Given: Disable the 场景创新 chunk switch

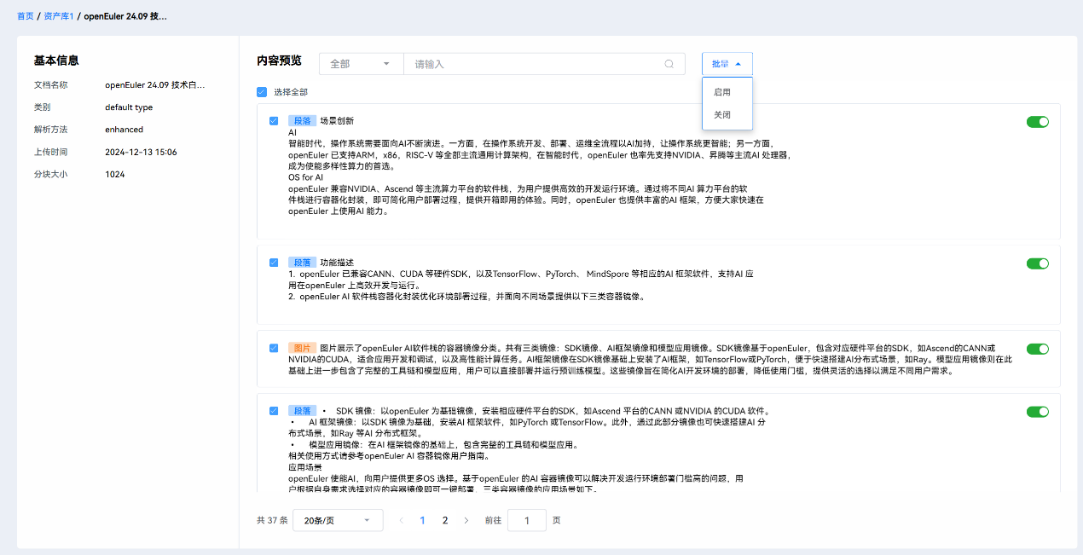Looking at the screenshot, I should [1037, 121].
